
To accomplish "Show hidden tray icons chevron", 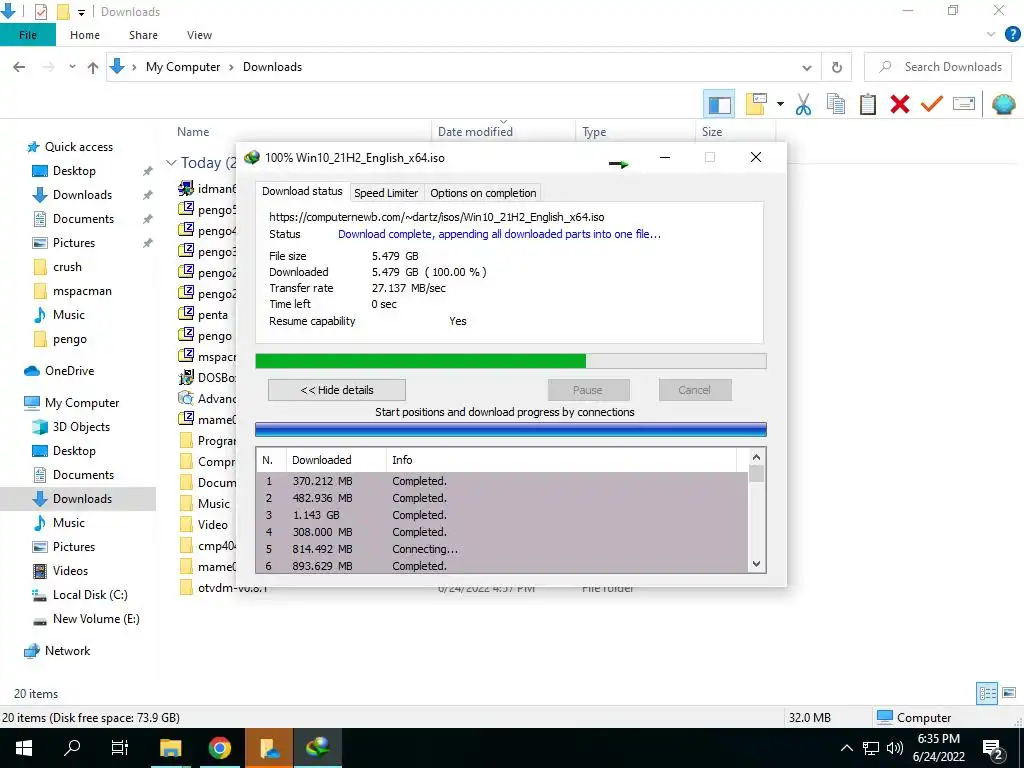I will (x=846, y=748).
